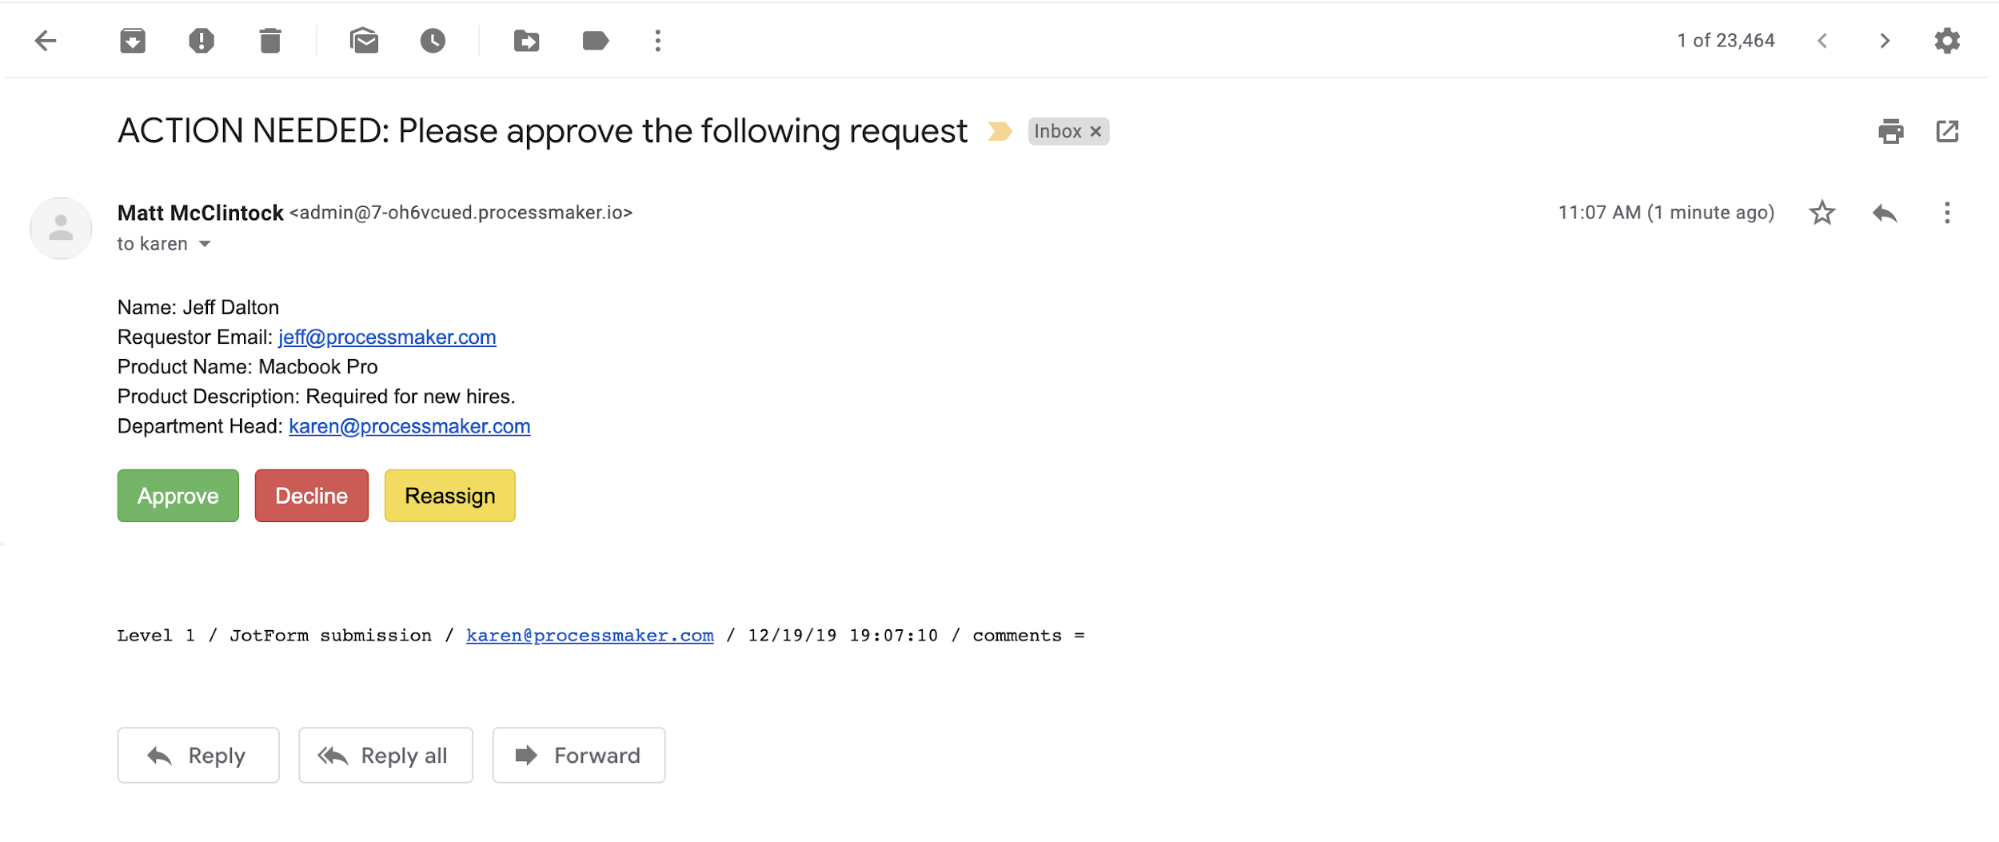Screen dimensions: 1999x842
Task: Open the labels icon in toolbar
Action: click(595, 41)
